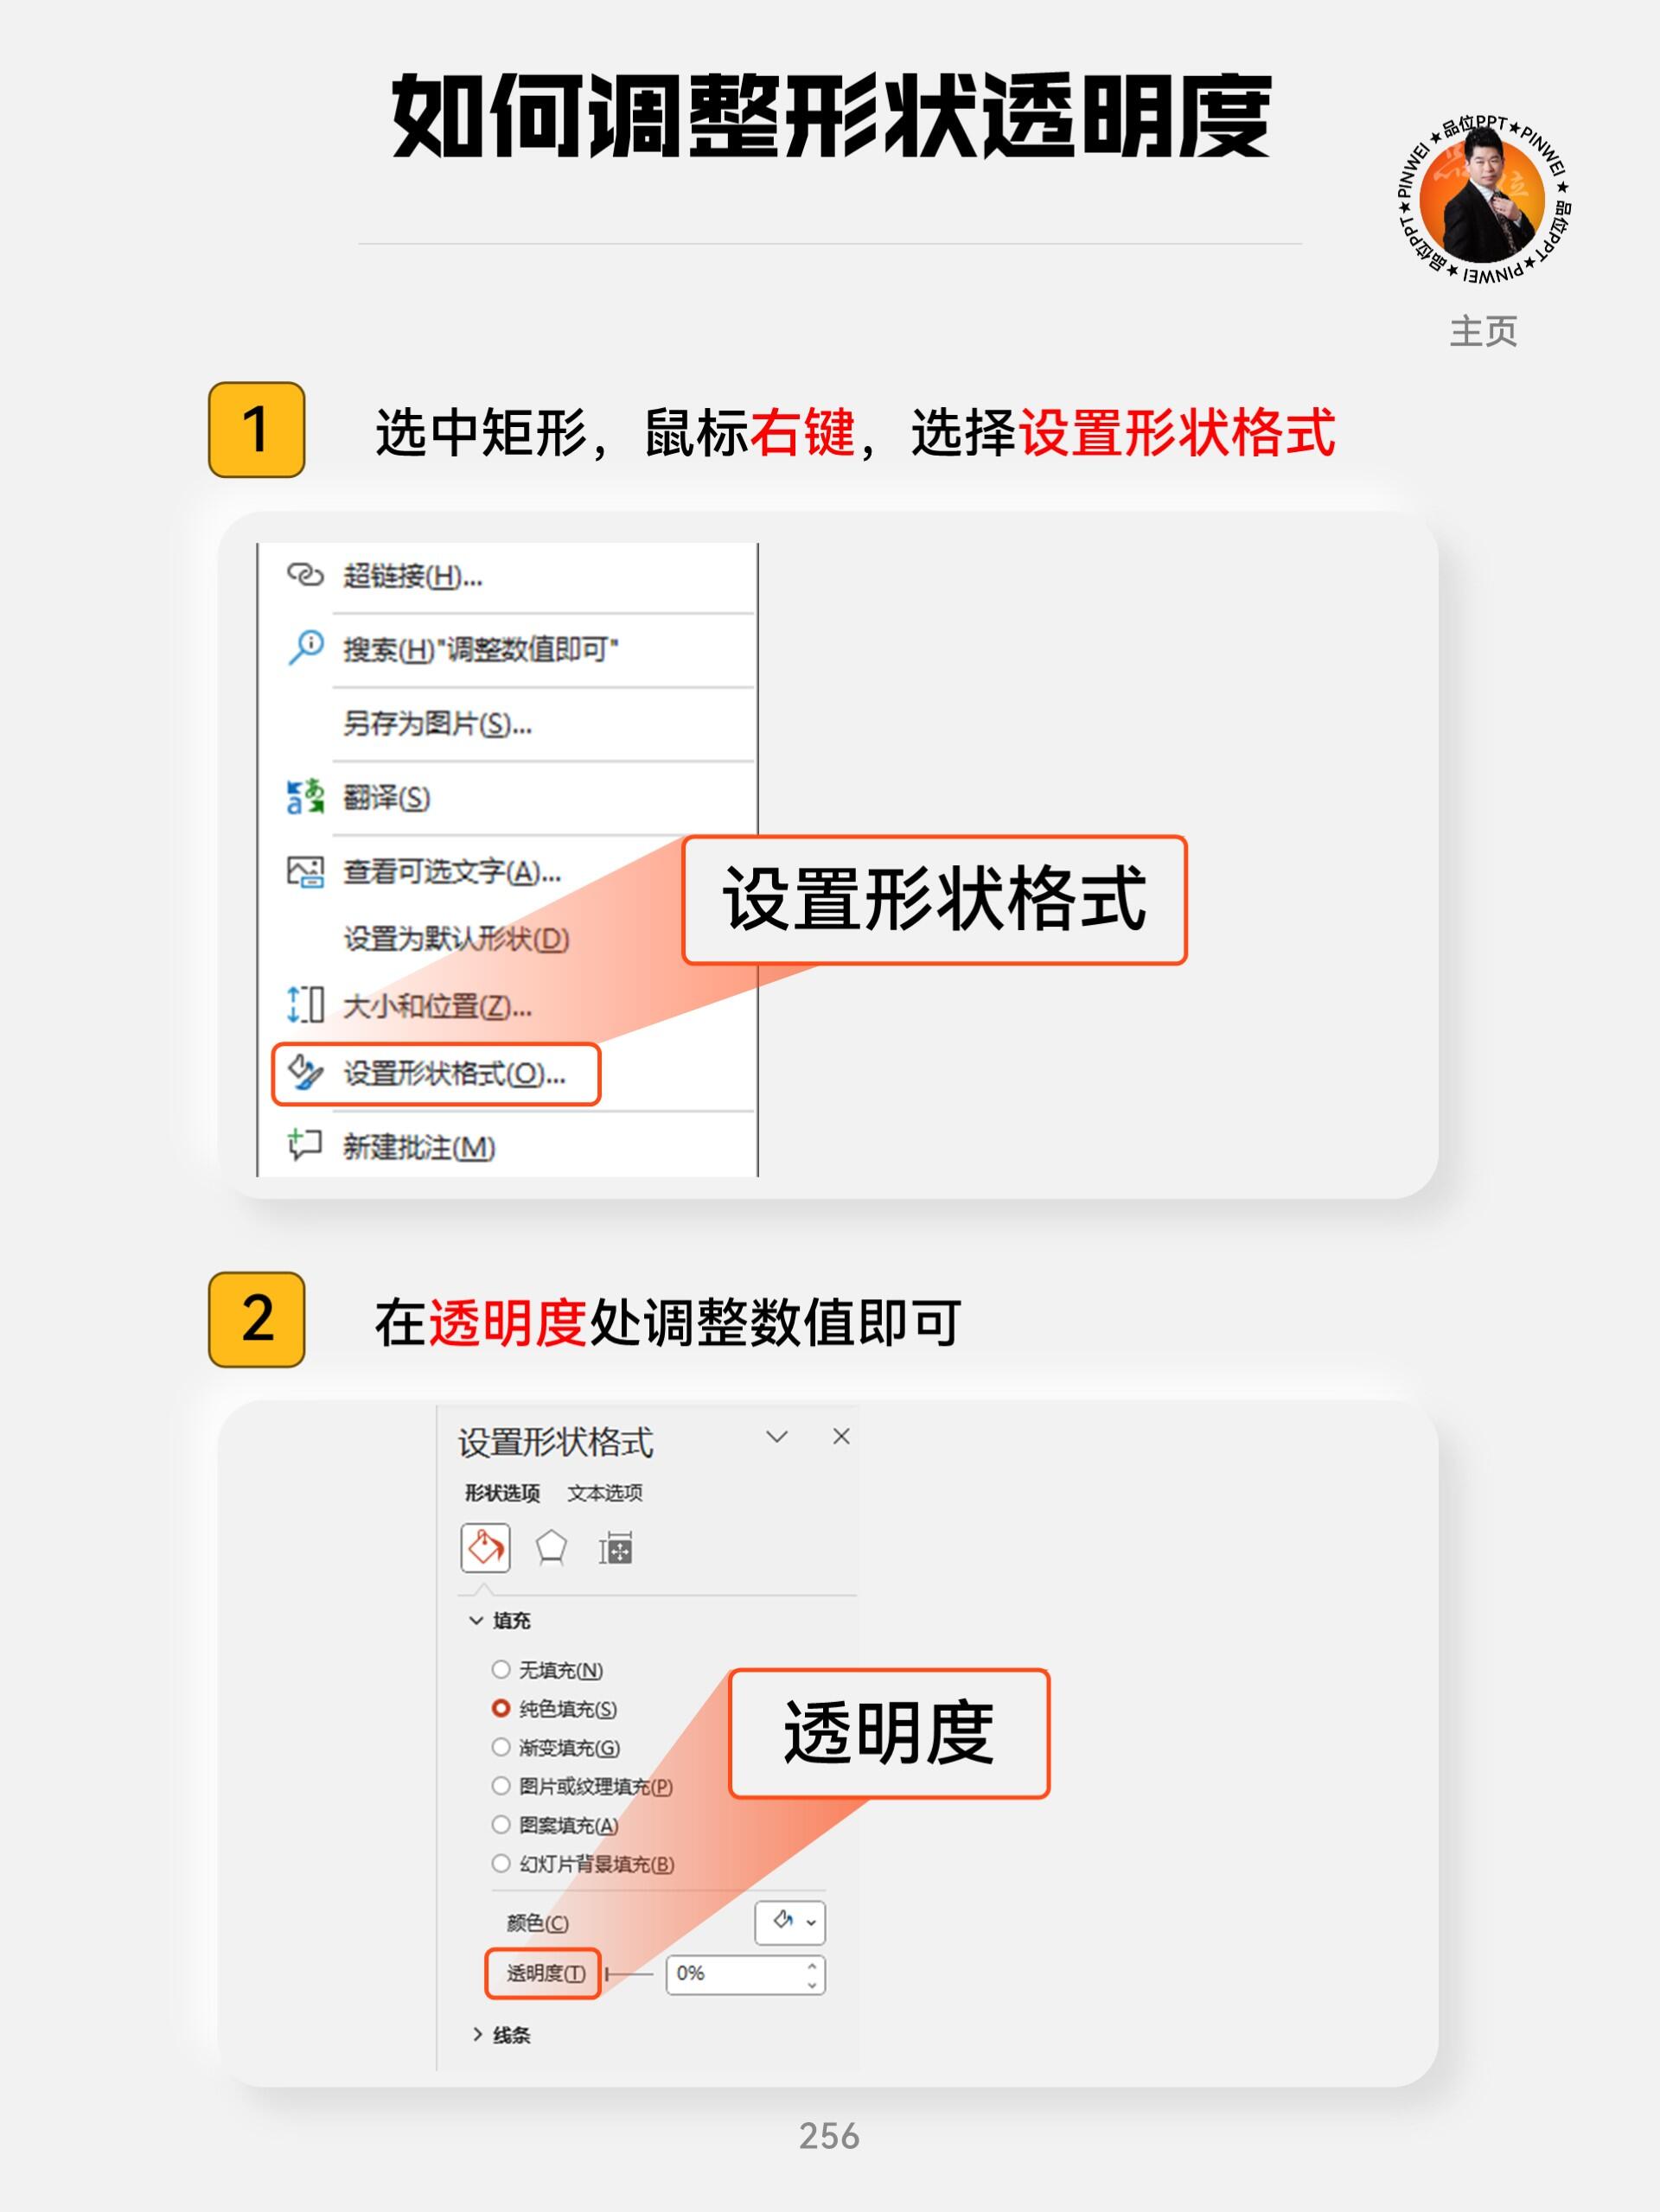Viewport: 1660px width, 2212px height.
Task: Select 无填充(N) radio button
Action: pyautogui.click(x=501, y=1669)
